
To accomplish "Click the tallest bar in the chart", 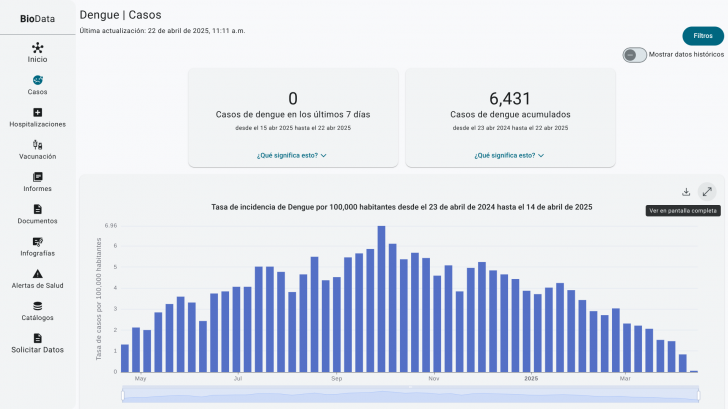I will [381, 299].
